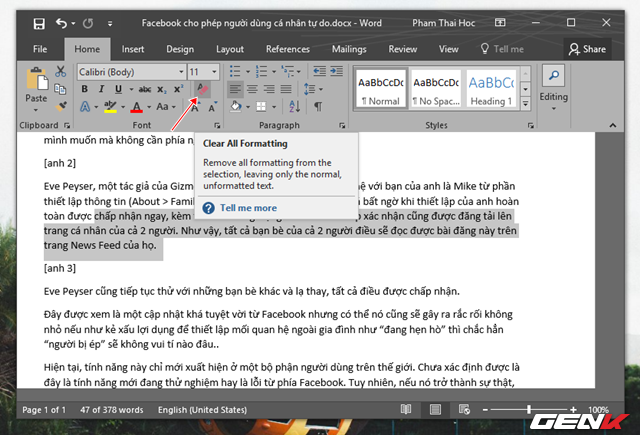This screenshot has width=640, height=435.
Task: Open Text Effects and Typography
Action: tap(85, 107)
